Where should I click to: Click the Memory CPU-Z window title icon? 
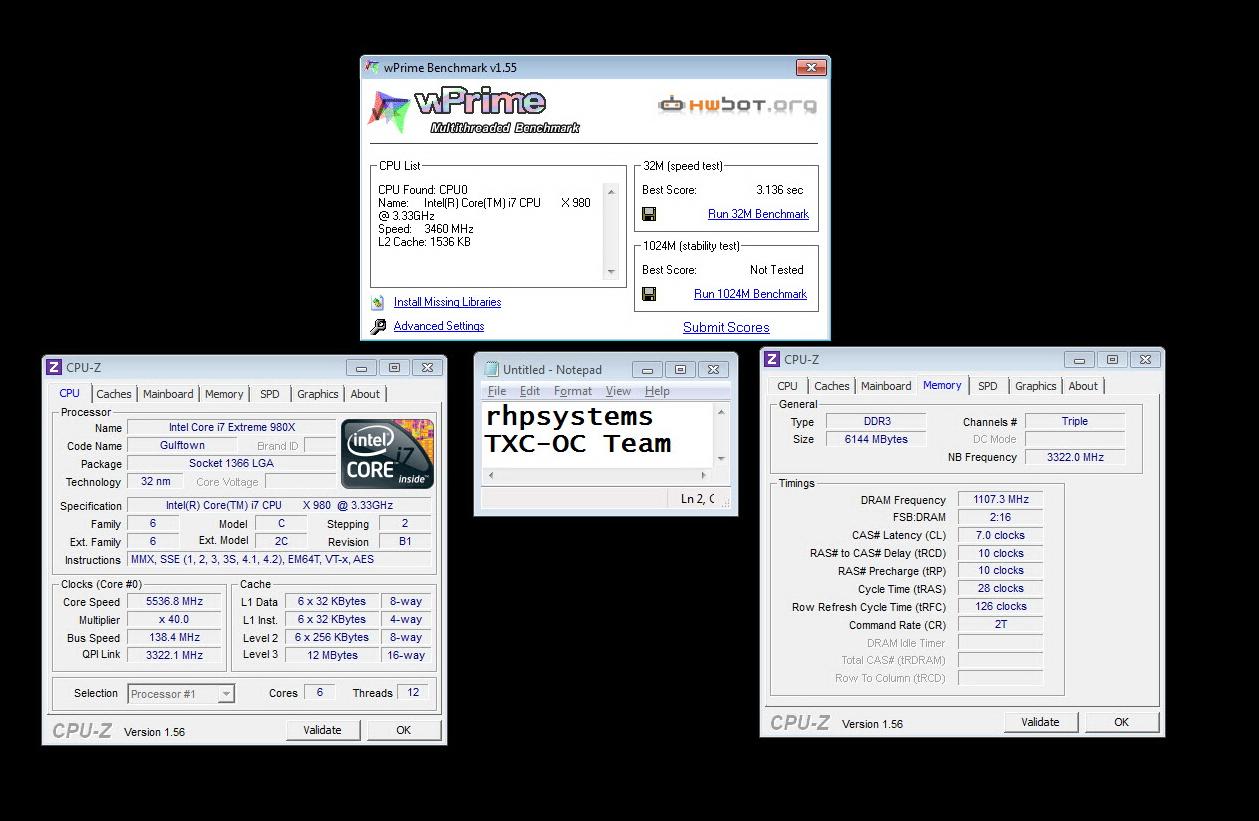pyautogui.click(x=773, y=360)
